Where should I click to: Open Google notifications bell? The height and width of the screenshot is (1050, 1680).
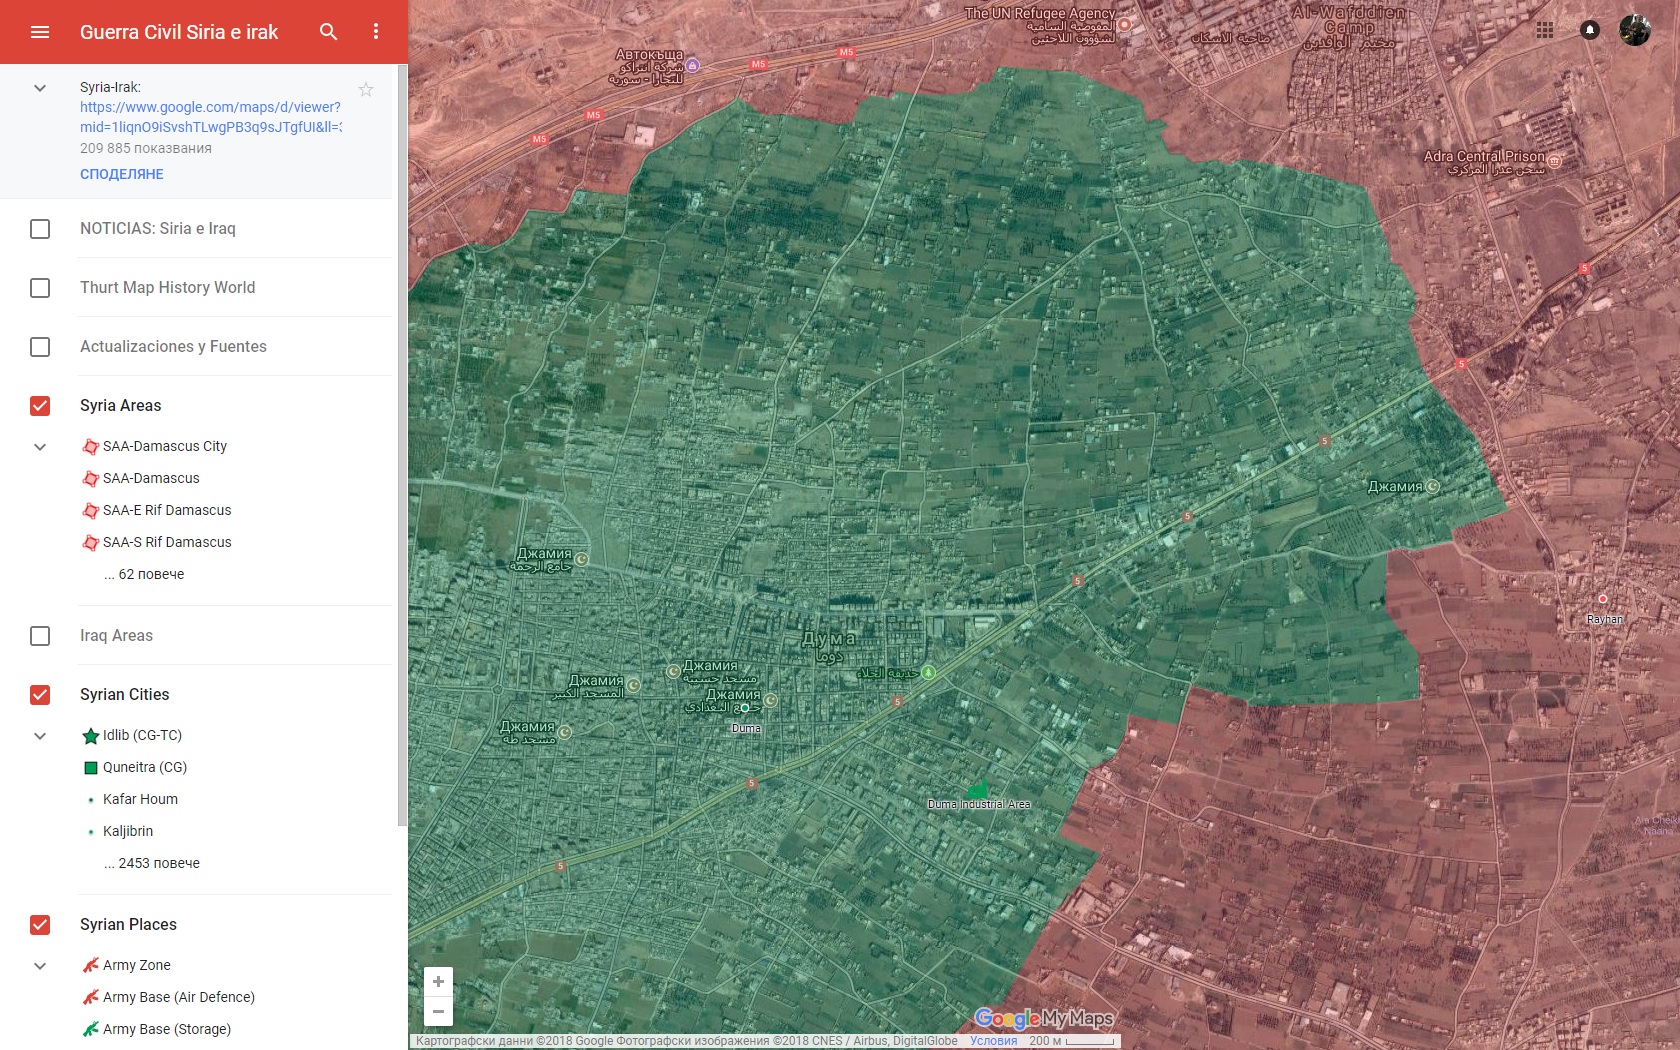[1590, 30]
